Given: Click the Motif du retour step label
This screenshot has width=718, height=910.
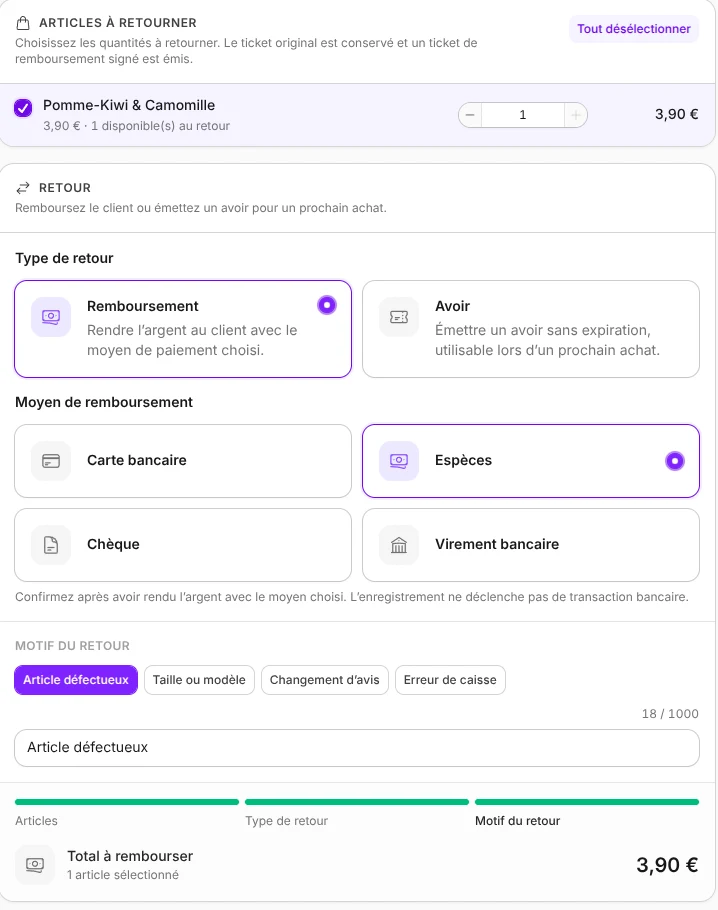Looking at the screenshot, I should [x=517, y=821].
